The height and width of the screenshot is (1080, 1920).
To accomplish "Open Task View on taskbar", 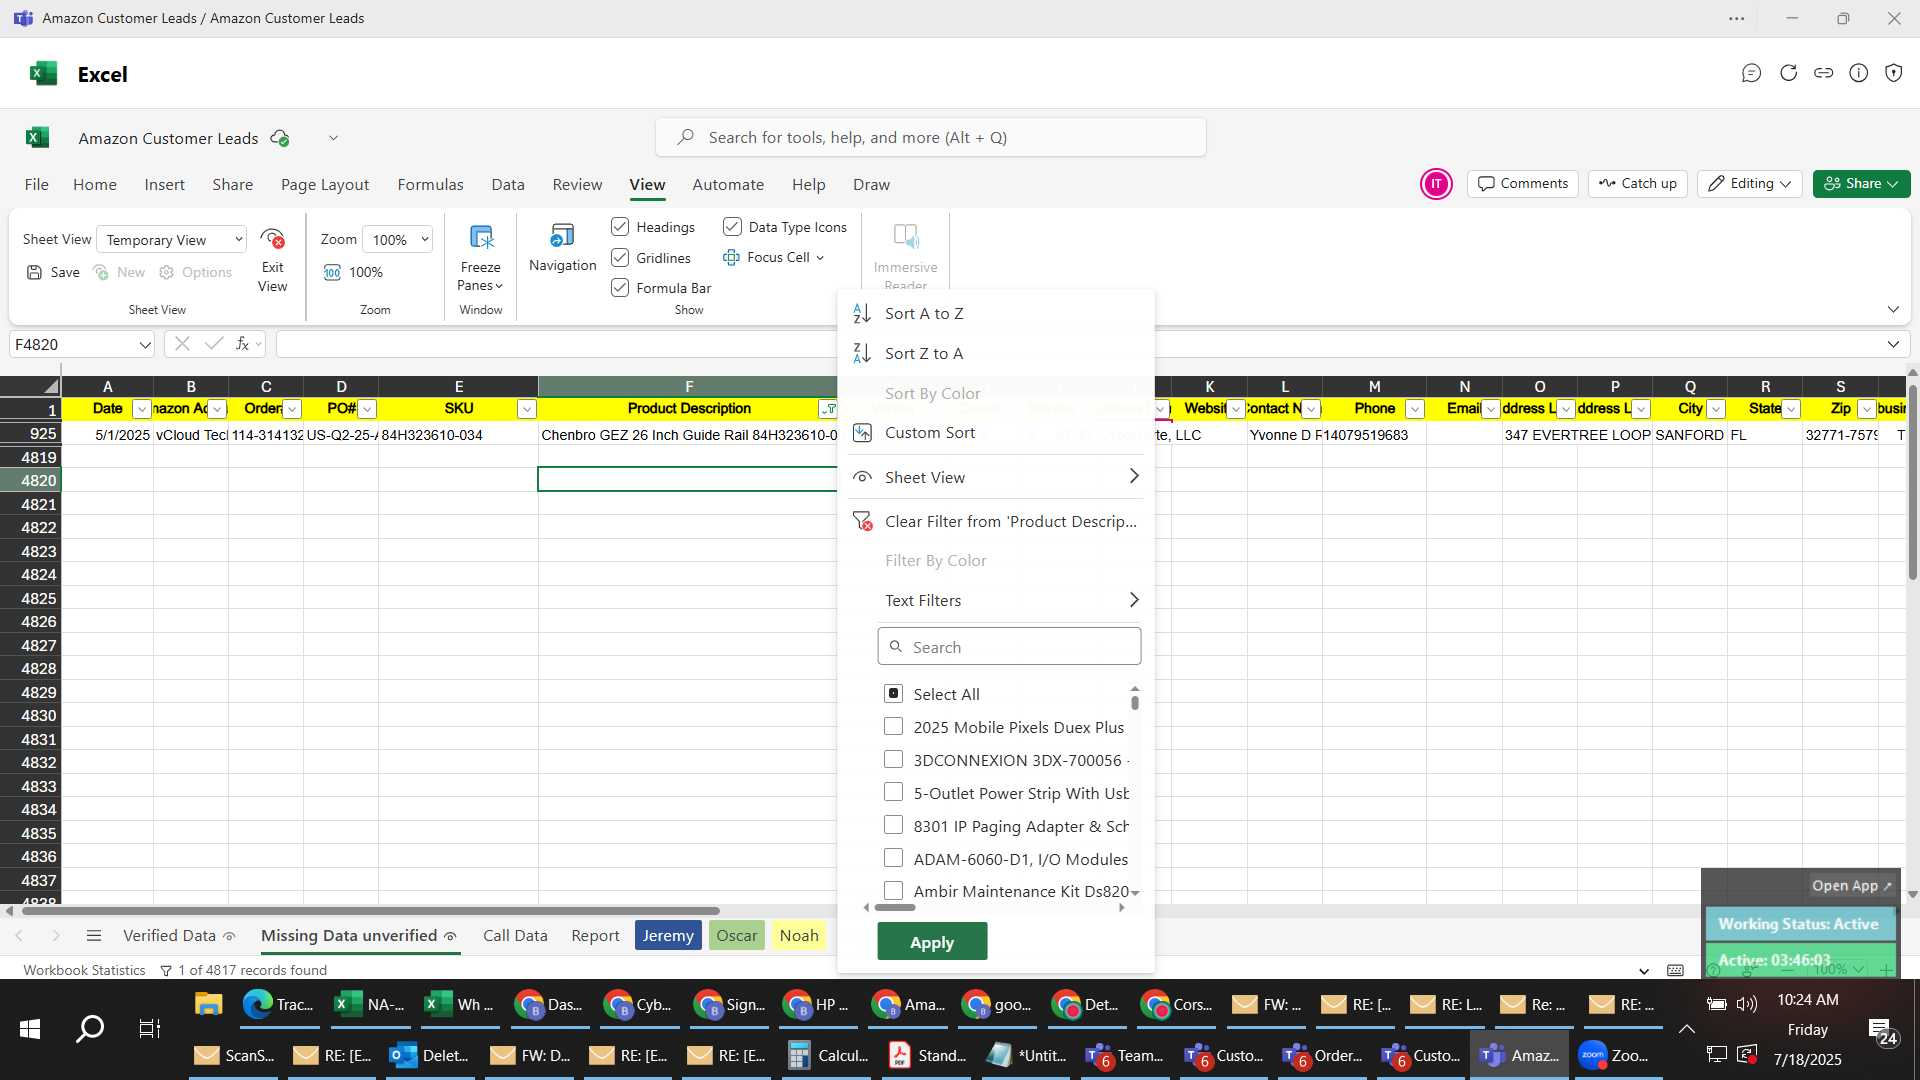I will (x=149, y=1028).
